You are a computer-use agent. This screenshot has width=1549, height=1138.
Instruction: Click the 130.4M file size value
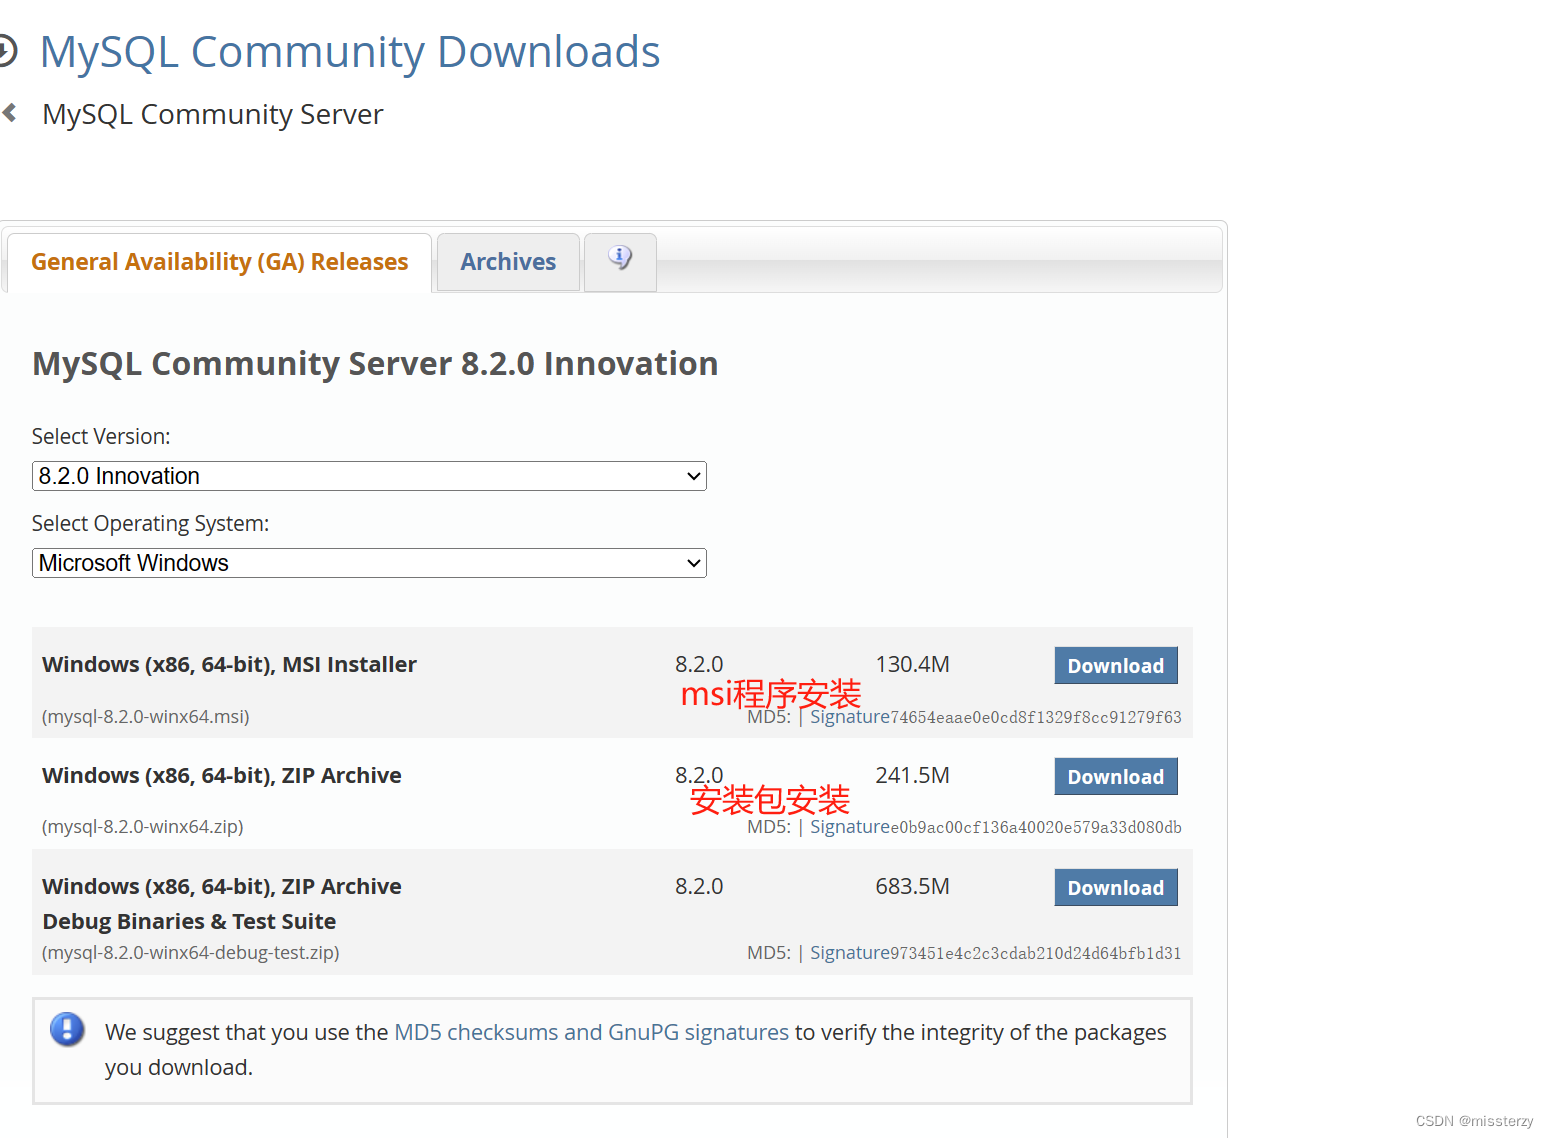point(912,665)
